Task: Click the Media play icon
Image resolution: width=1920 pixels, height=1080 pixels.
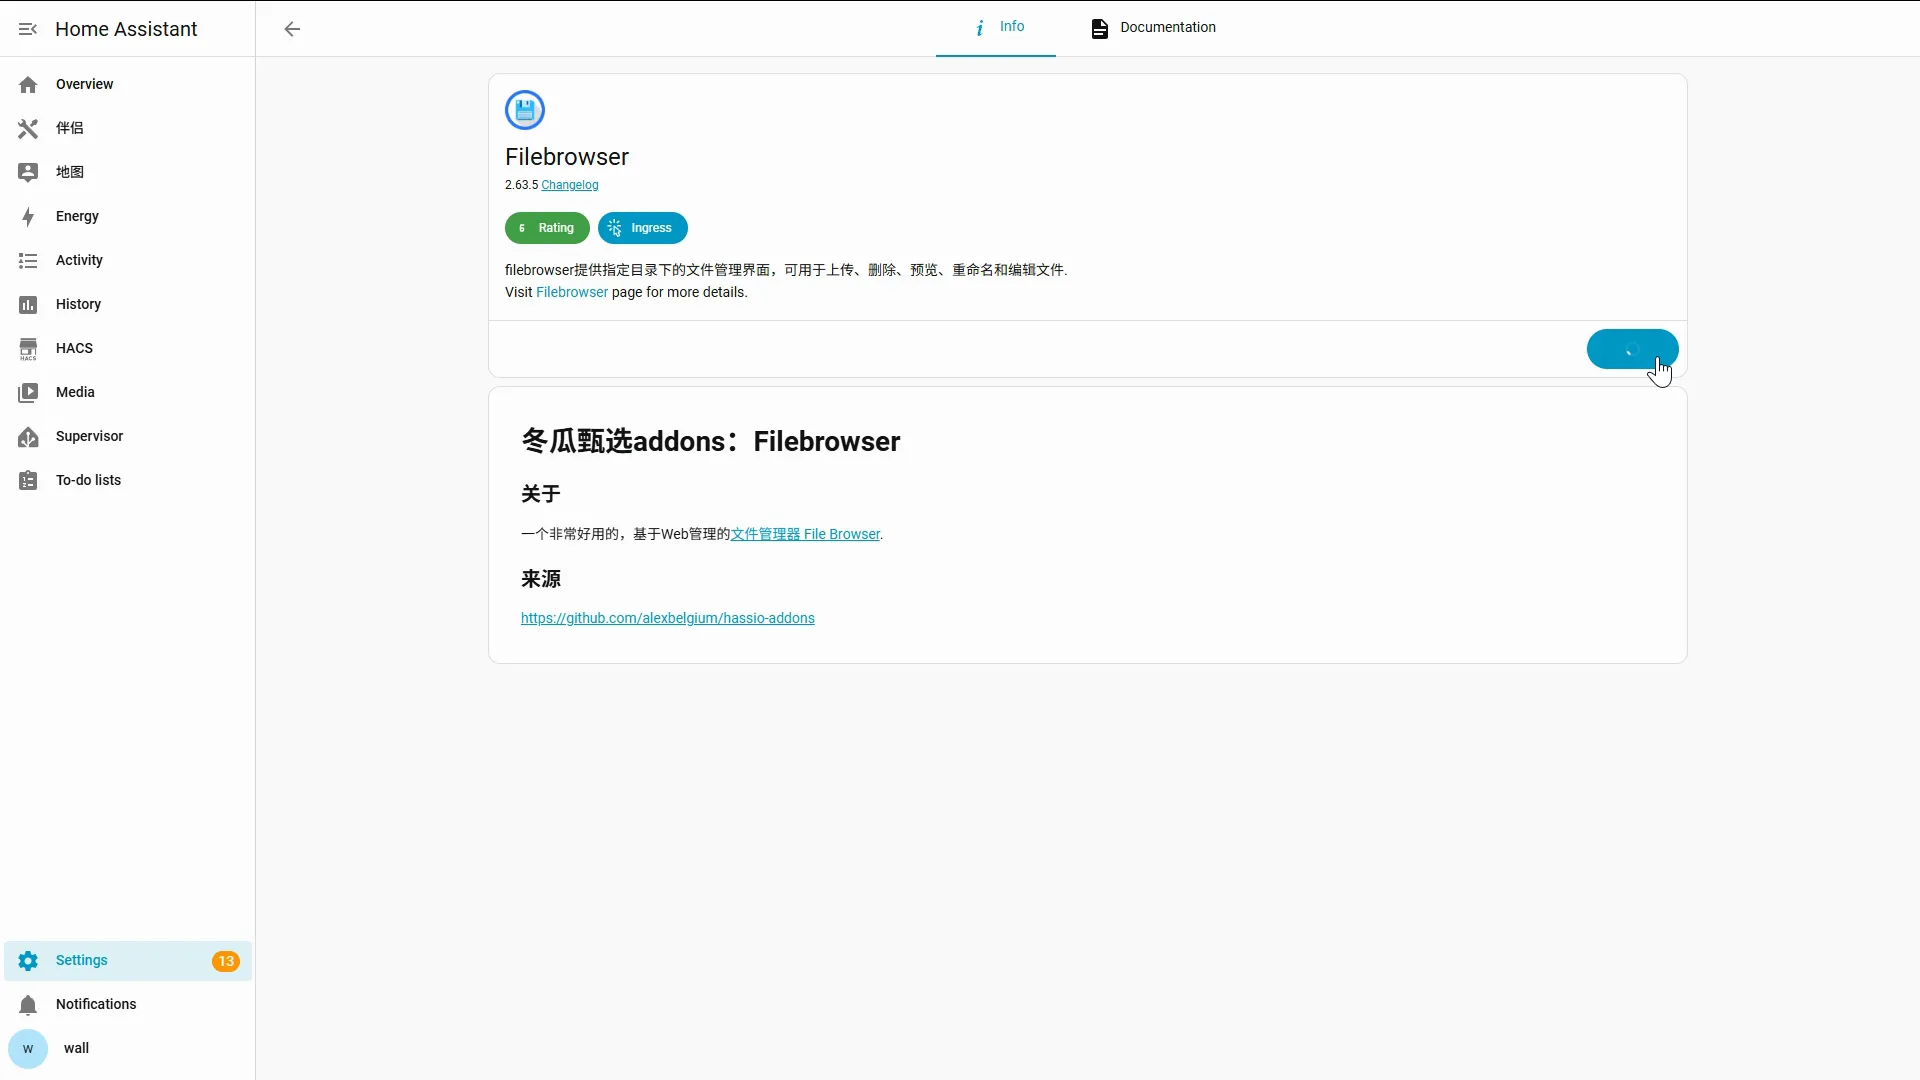Action: click(28, 393)
